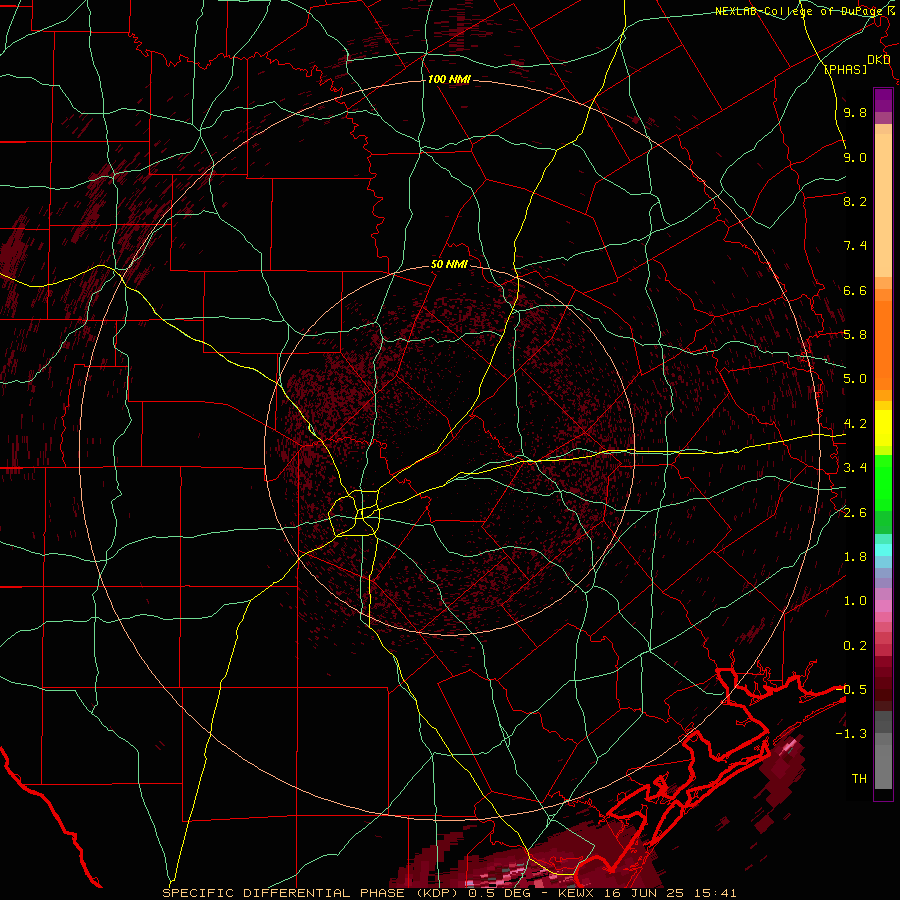Screen dimensions: 900x900
Task: Select the 5.0 legend value
Action: click(855, 379)
